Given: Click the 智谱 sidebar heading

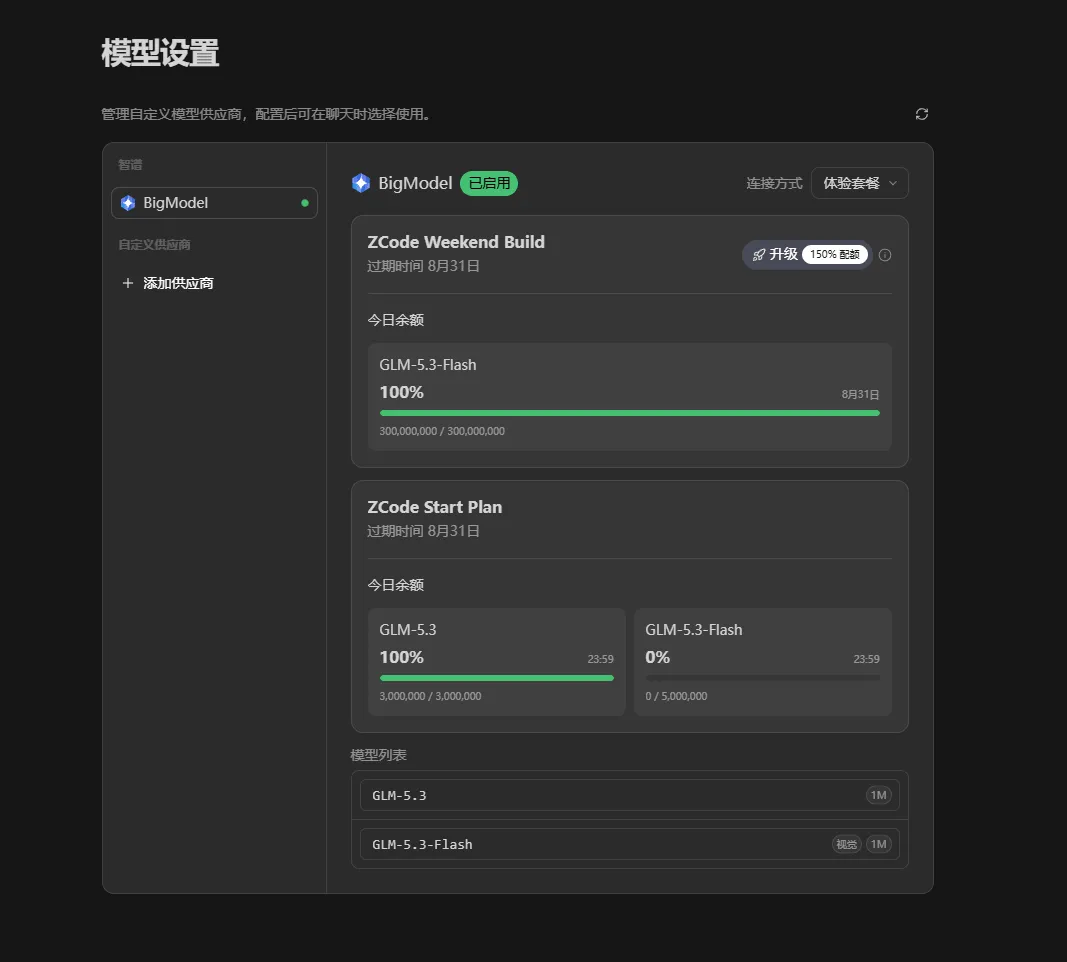Looking at the screenshot, I should coord(130,165).
